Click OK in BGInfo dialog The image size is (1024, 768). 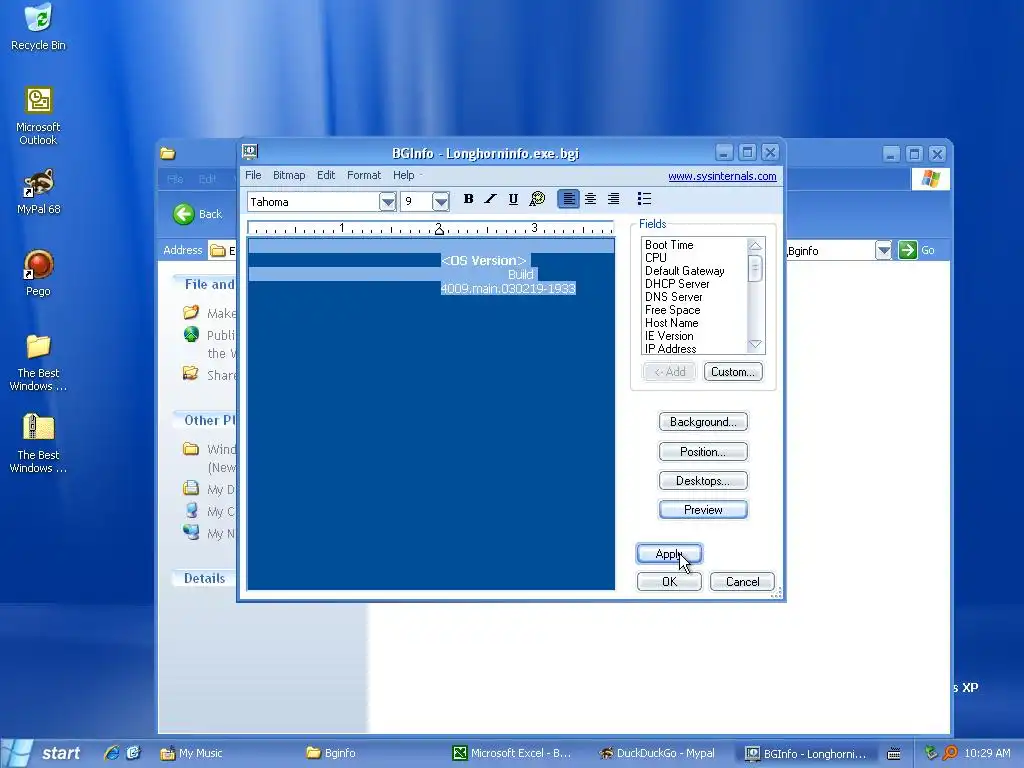point(669,582)
